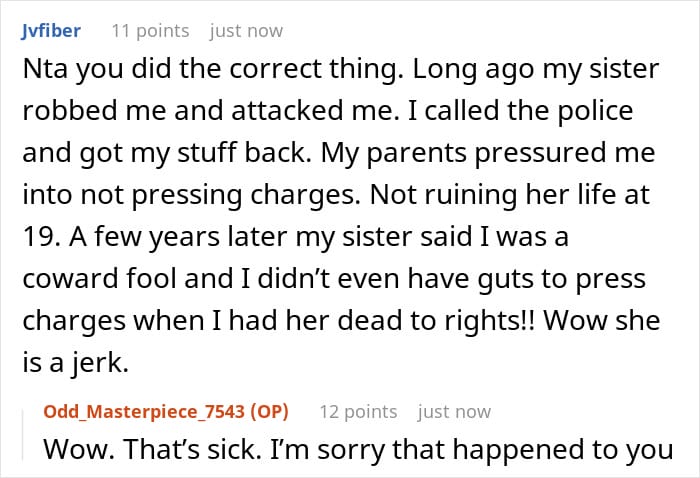This screenshot has height=478, width=700.
Task: Click the line starting into not pressing charges
Action: pyautogui.click(x=336, y=195)
